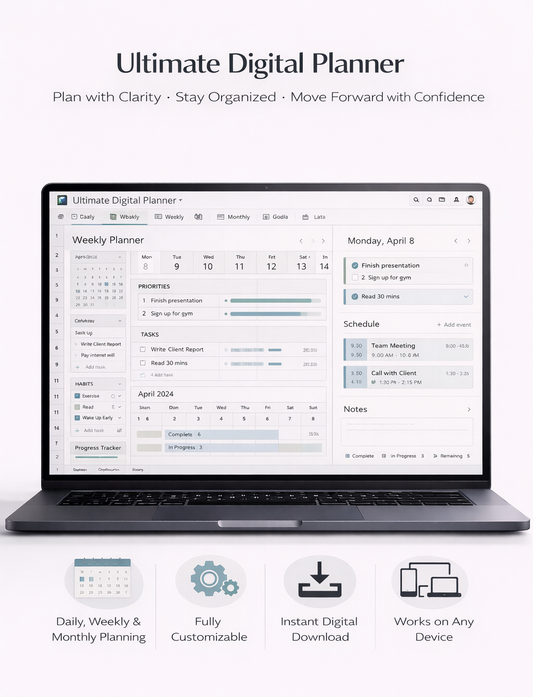The image size is (533, 697).
Task: Go to previous day arrow beside Monday, April 8
Action: (x=456, y=241)
